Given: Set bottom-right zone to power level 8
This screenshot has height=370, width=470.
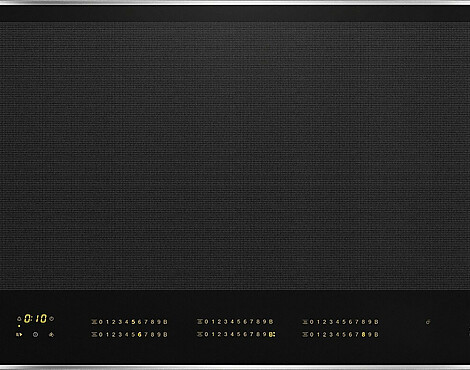Looking at the screenshot, I should click(x=363, y=334).
